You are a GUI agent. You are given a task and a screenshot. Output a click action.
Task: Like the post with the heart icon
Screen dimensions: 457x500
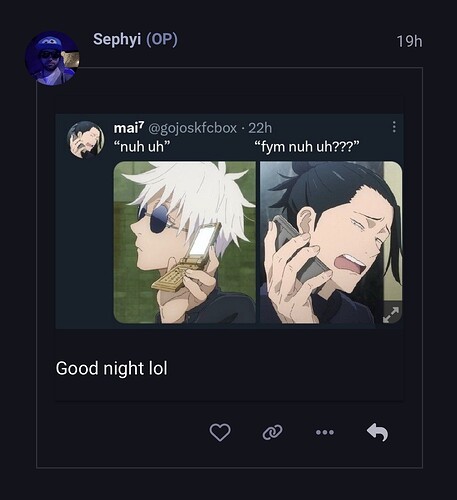click(220, 432)
